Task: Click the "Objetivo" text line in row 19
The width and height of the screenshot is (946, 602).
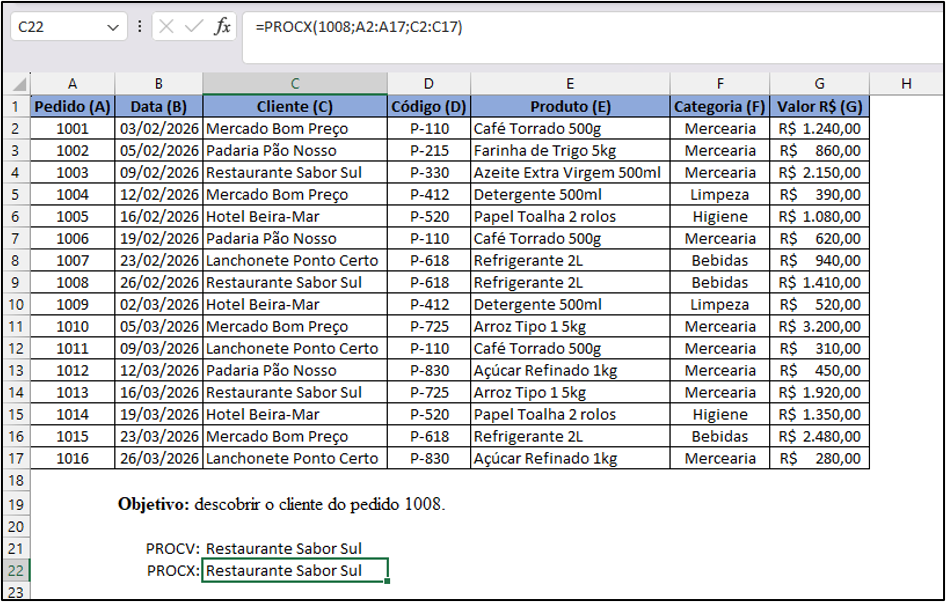Action: click(x=281, y=504)
